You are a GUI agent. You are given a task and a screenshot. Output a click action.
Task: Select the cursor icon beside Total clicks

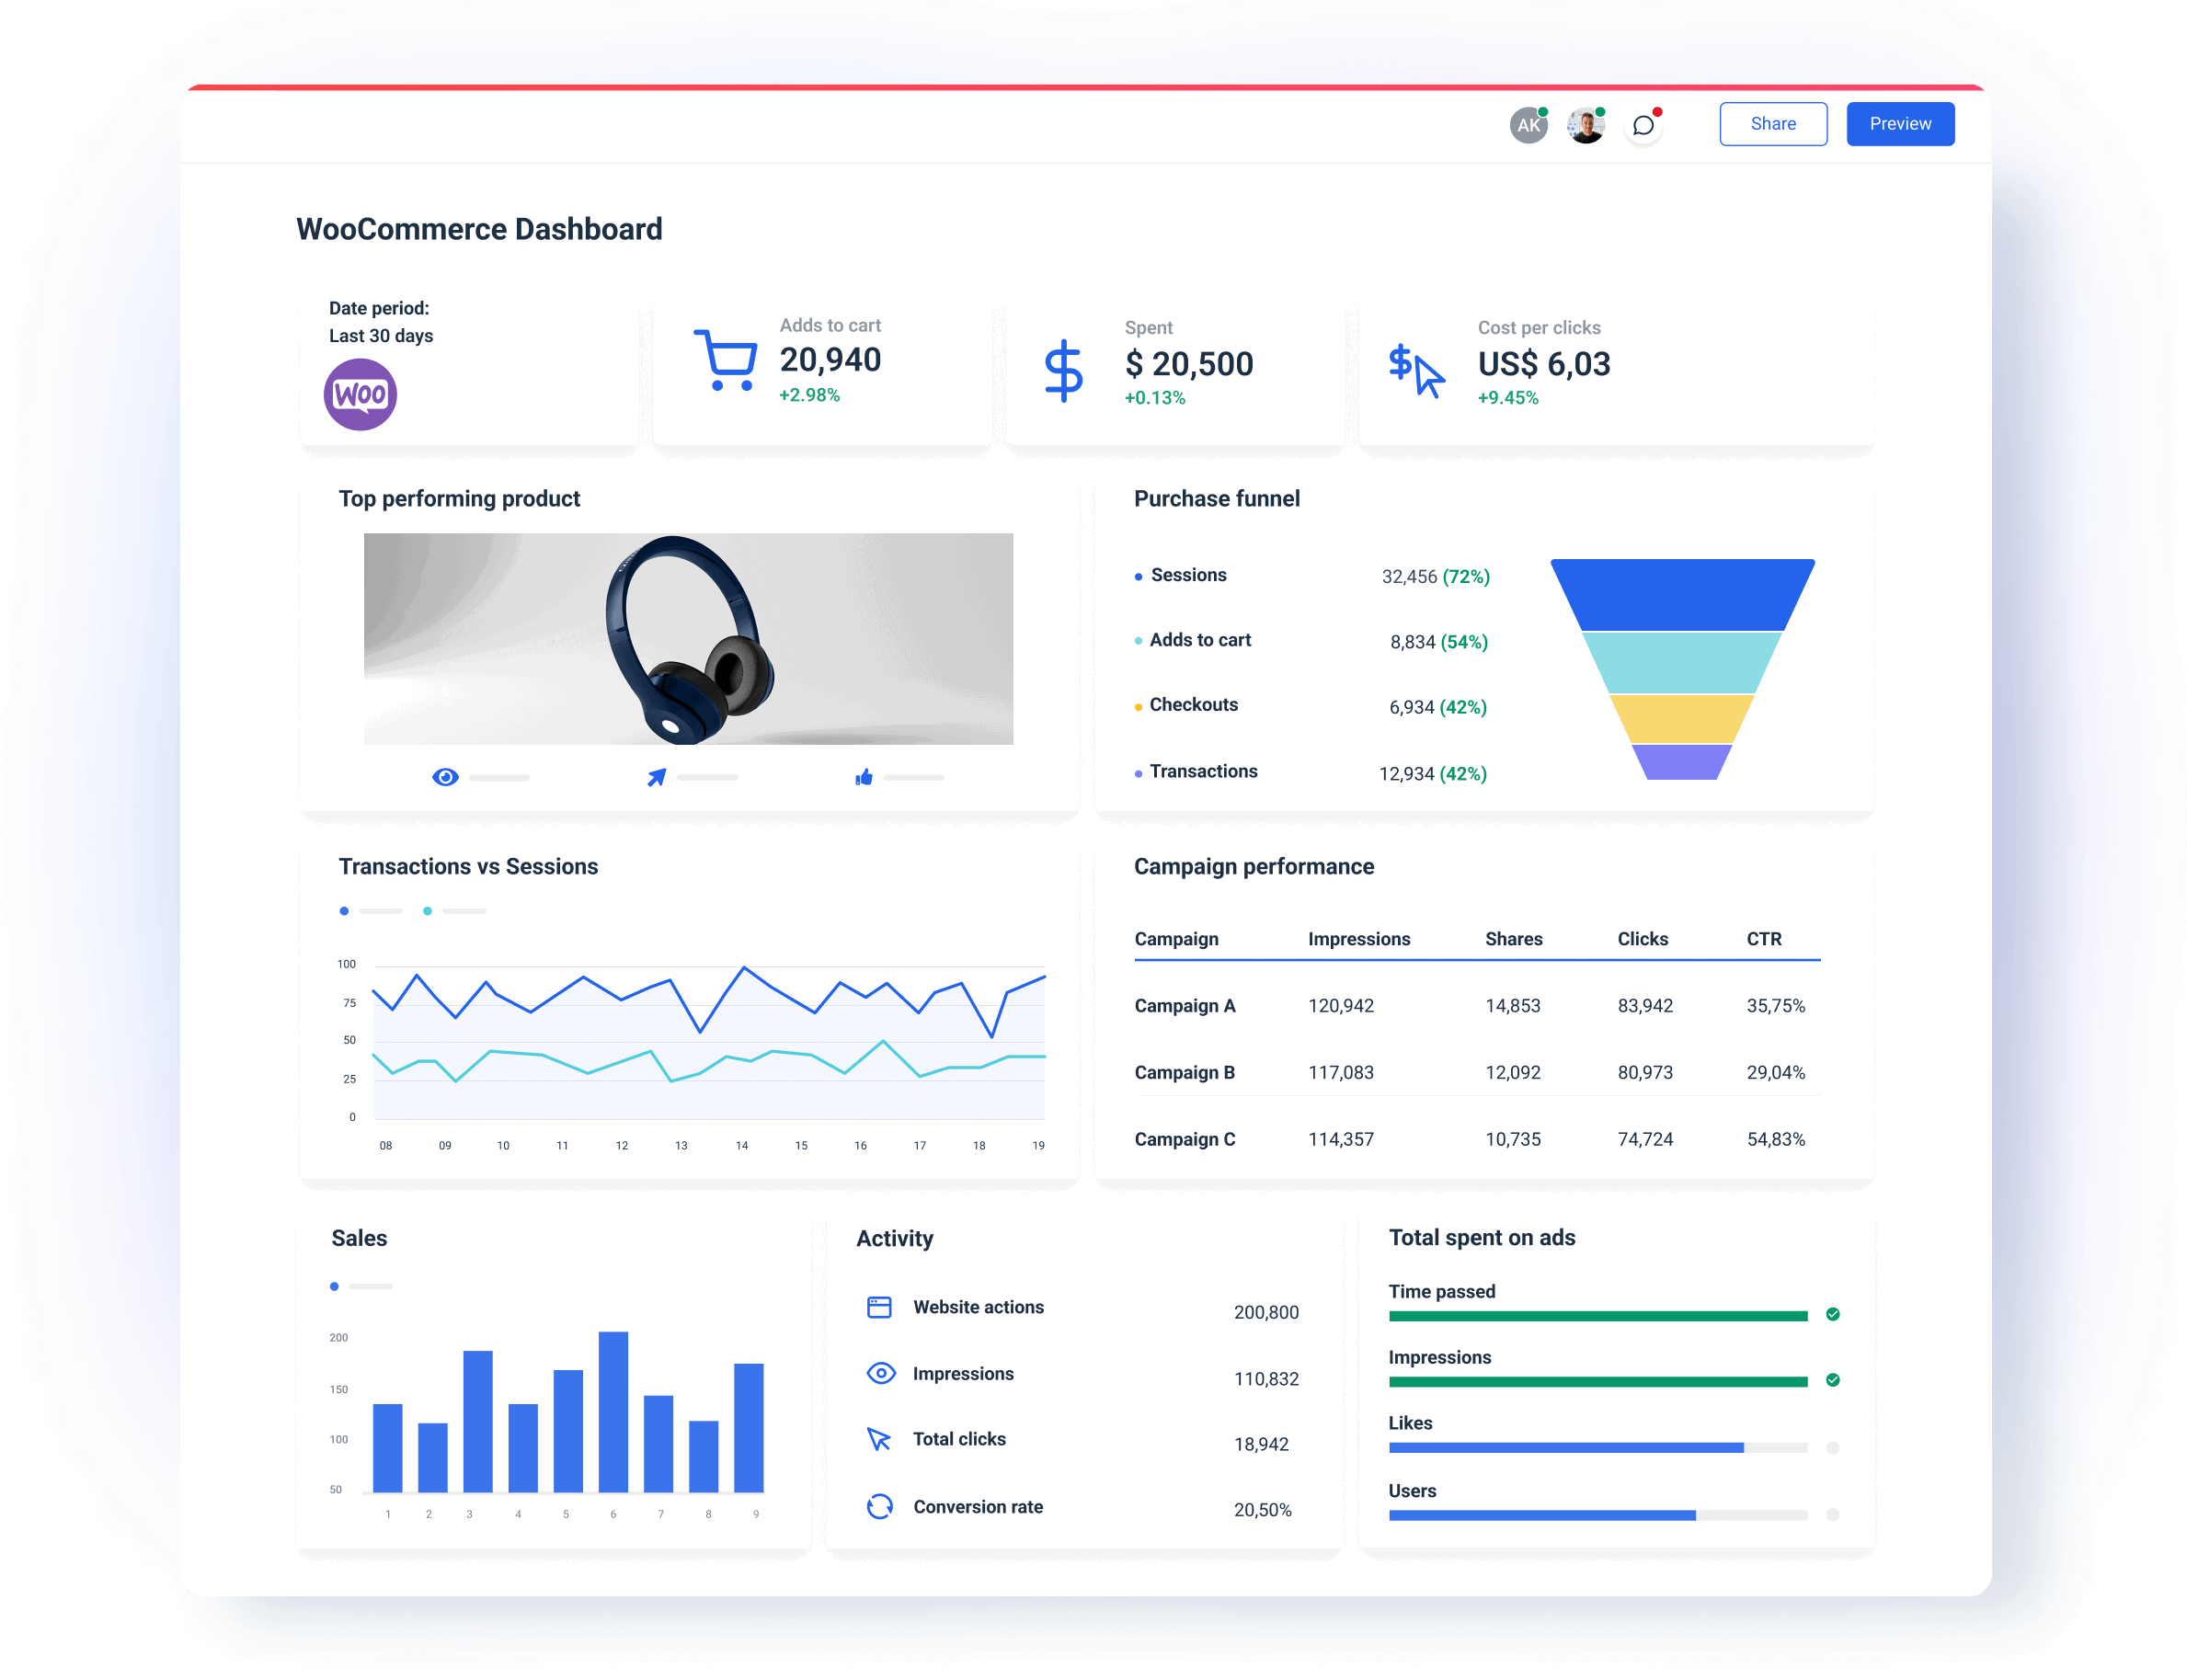tap(879, 1440)
